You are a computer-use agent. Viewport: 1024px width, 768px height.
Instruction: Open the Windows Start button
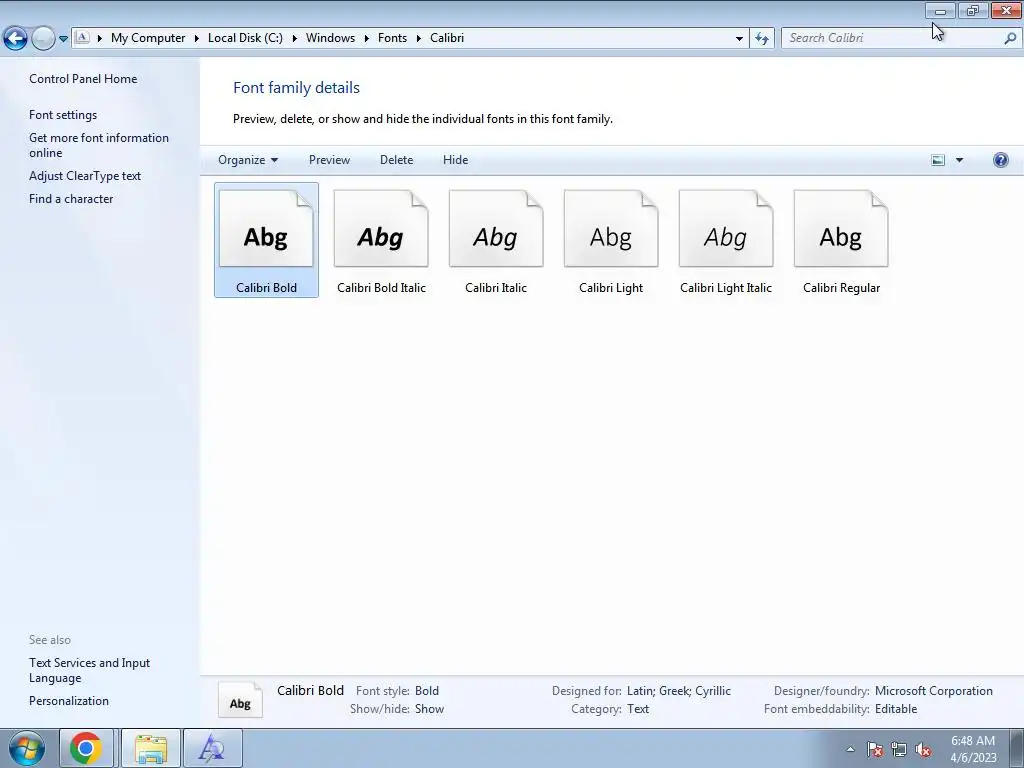26,748
